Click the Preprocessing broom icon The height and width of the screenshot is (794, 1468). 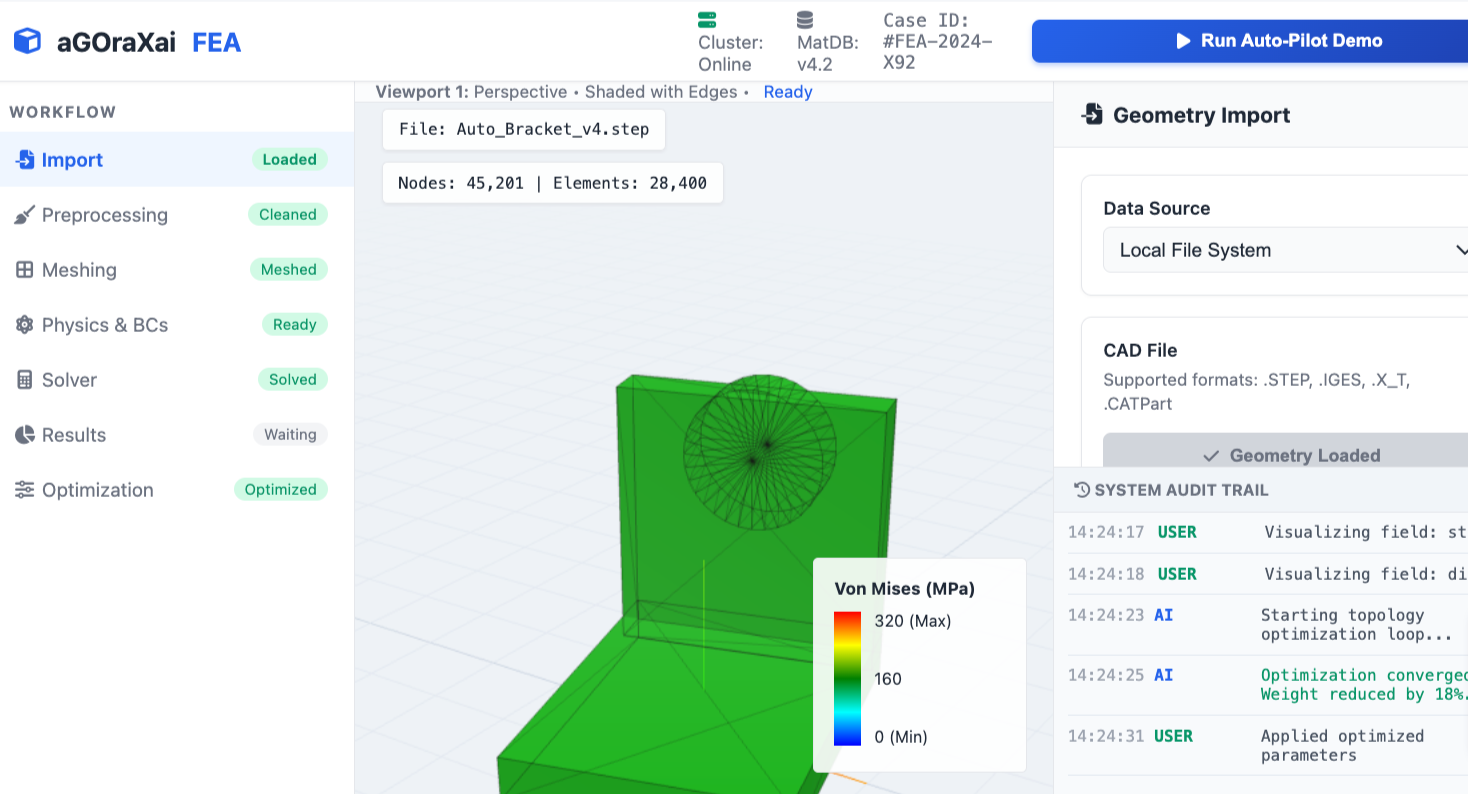pyautogui.click(x=24, y=215)
